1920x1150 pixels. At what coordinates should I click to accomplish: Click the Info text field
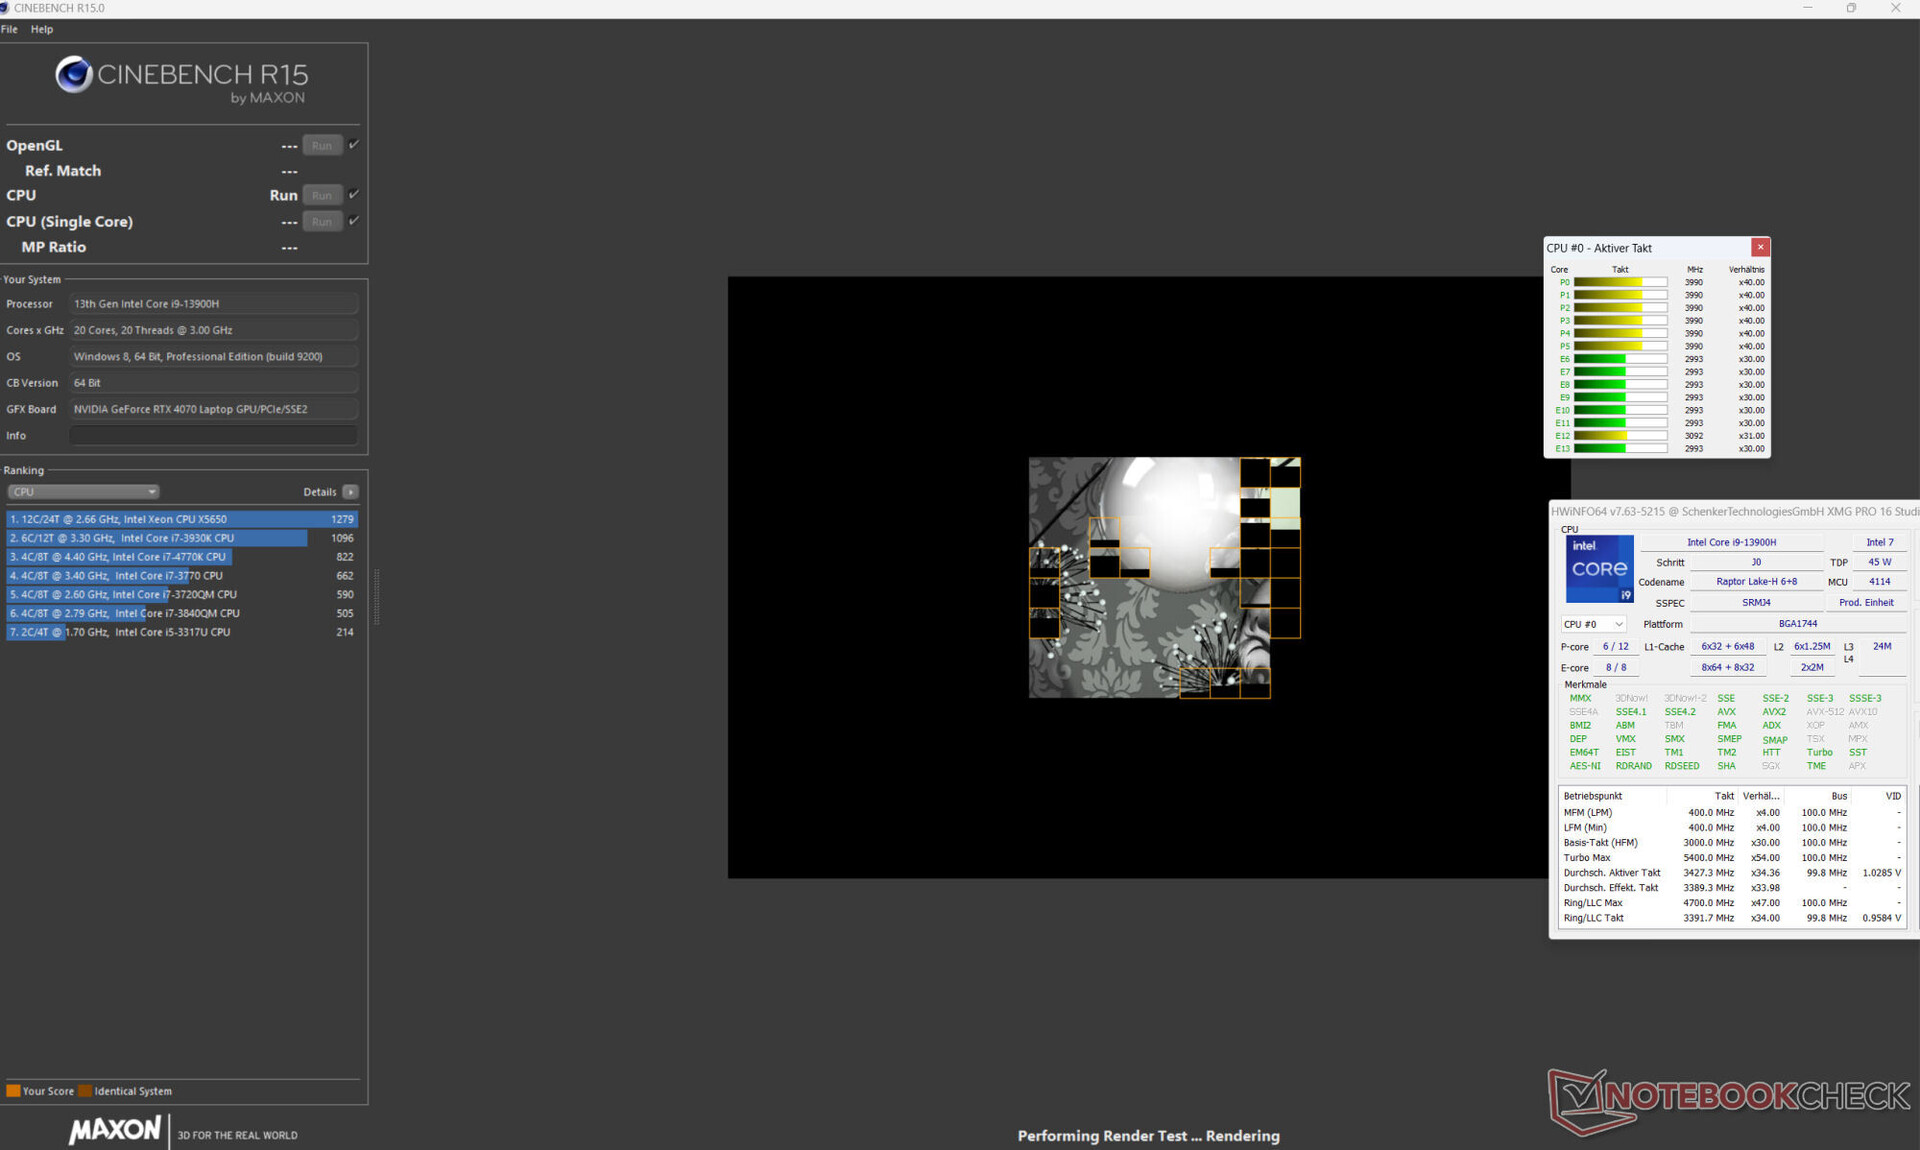[x=213, y=435]
